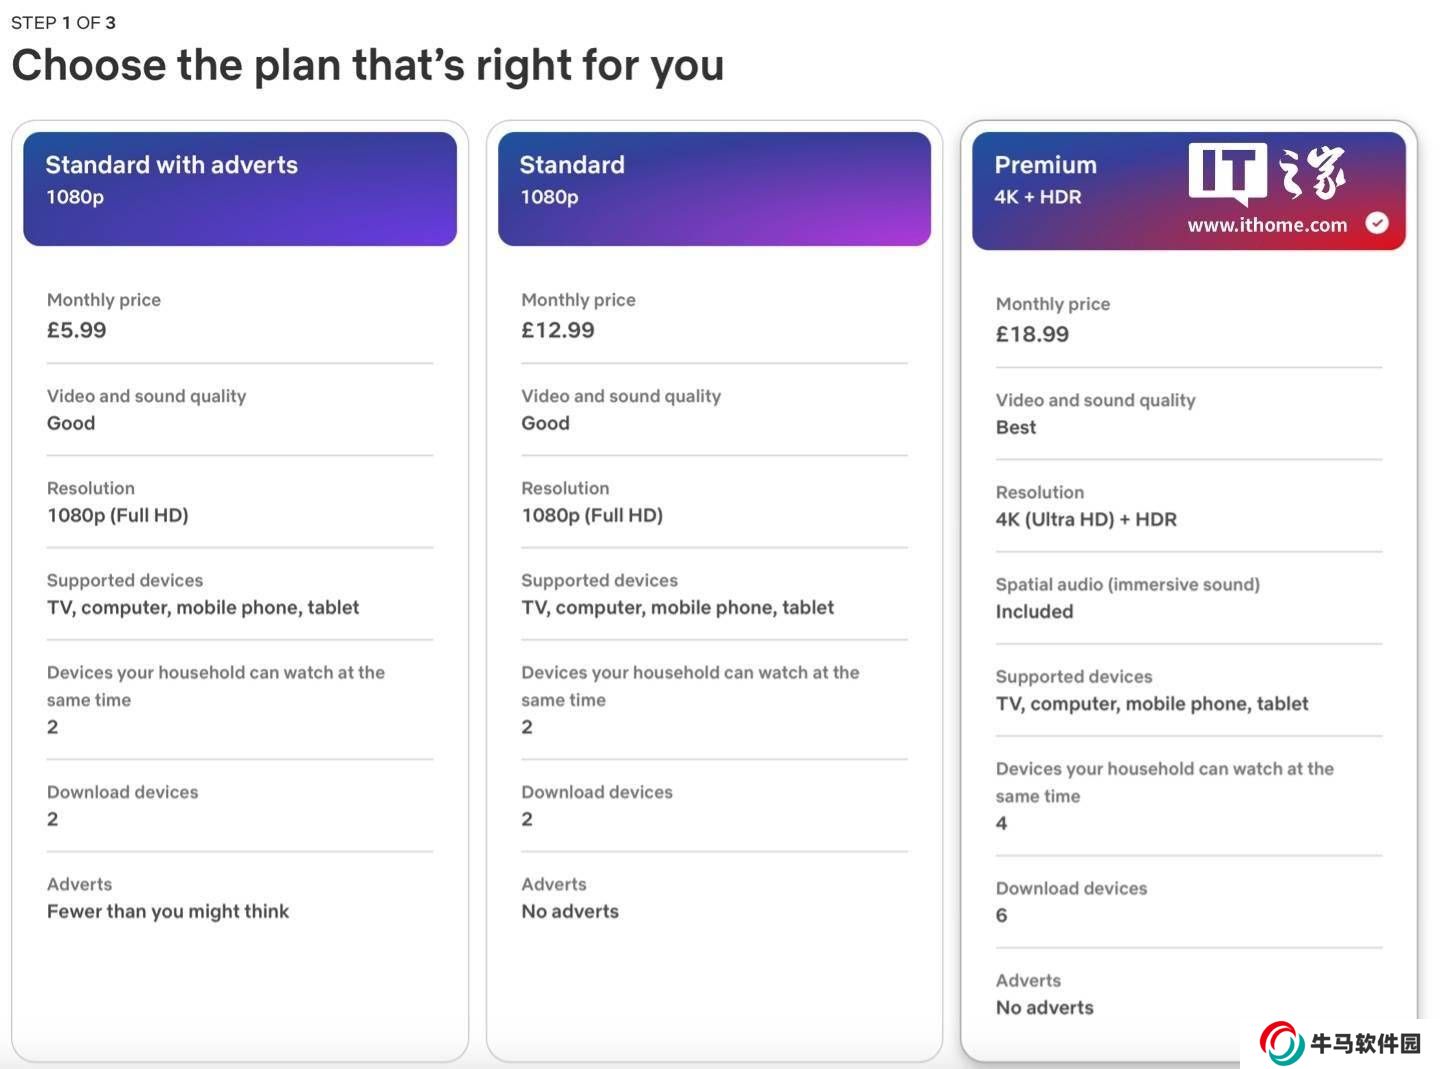Click the 'STEP 1 OF 3' indicator
Viewport: 1440px width, 1069px height.
coord(63,22)
